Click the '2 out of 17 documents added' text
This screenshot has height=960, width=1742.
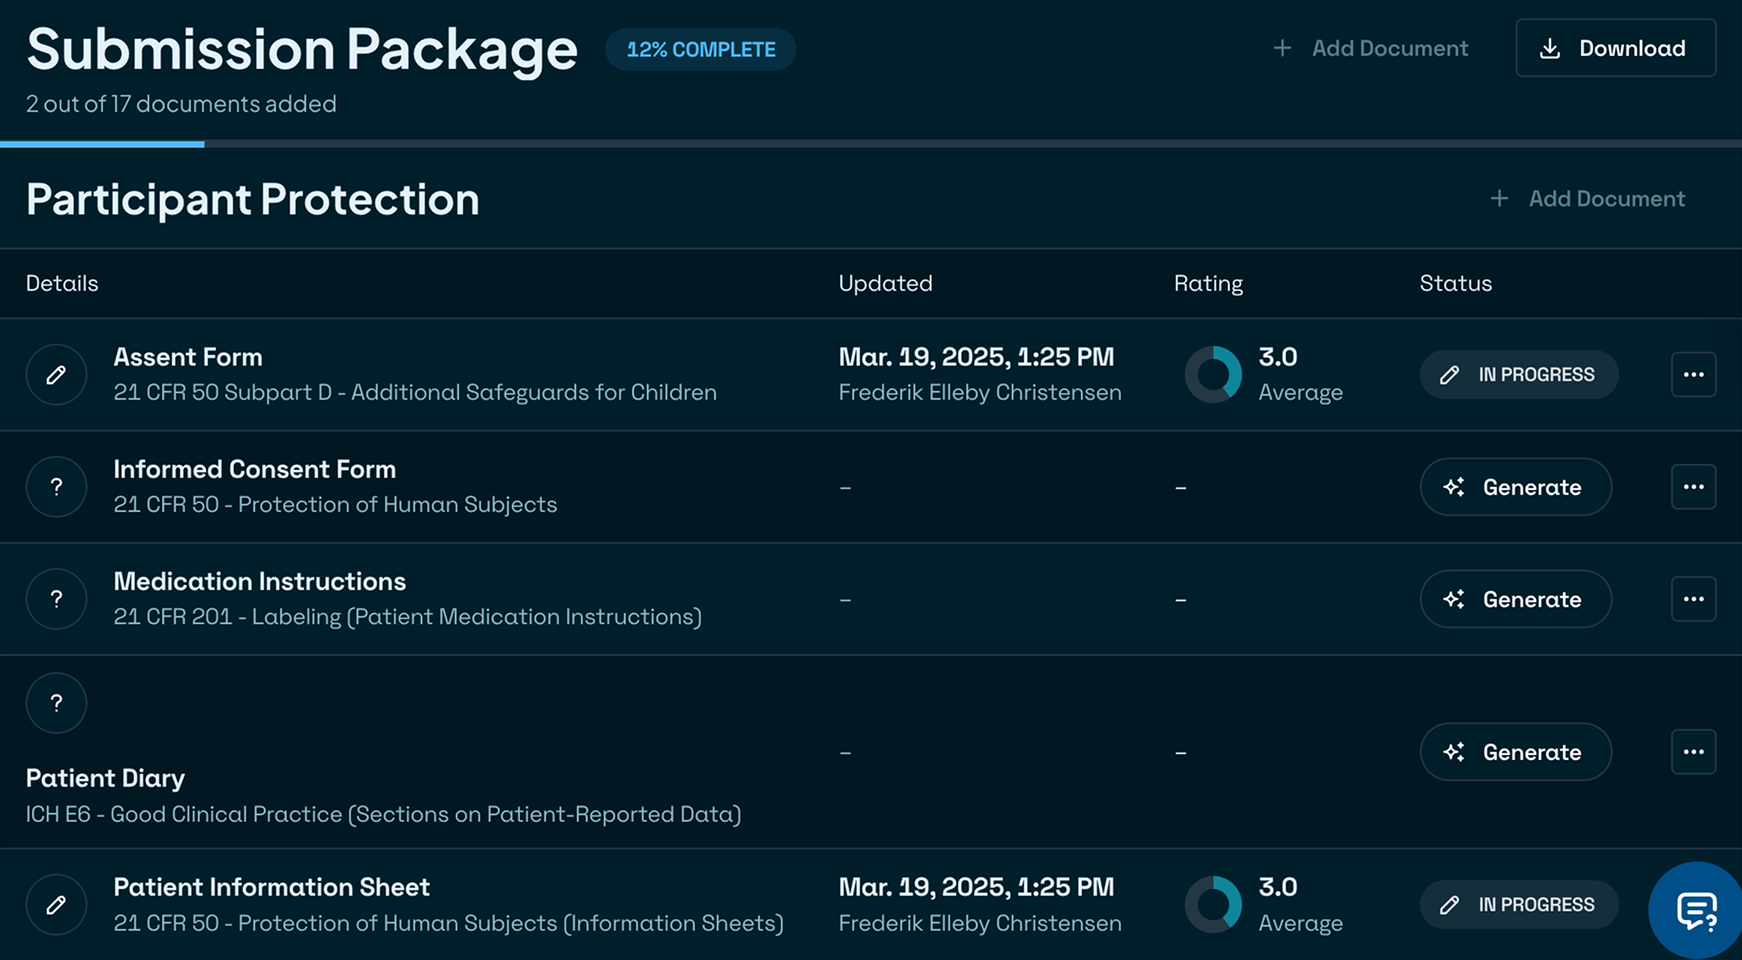[x=181, y=104]
